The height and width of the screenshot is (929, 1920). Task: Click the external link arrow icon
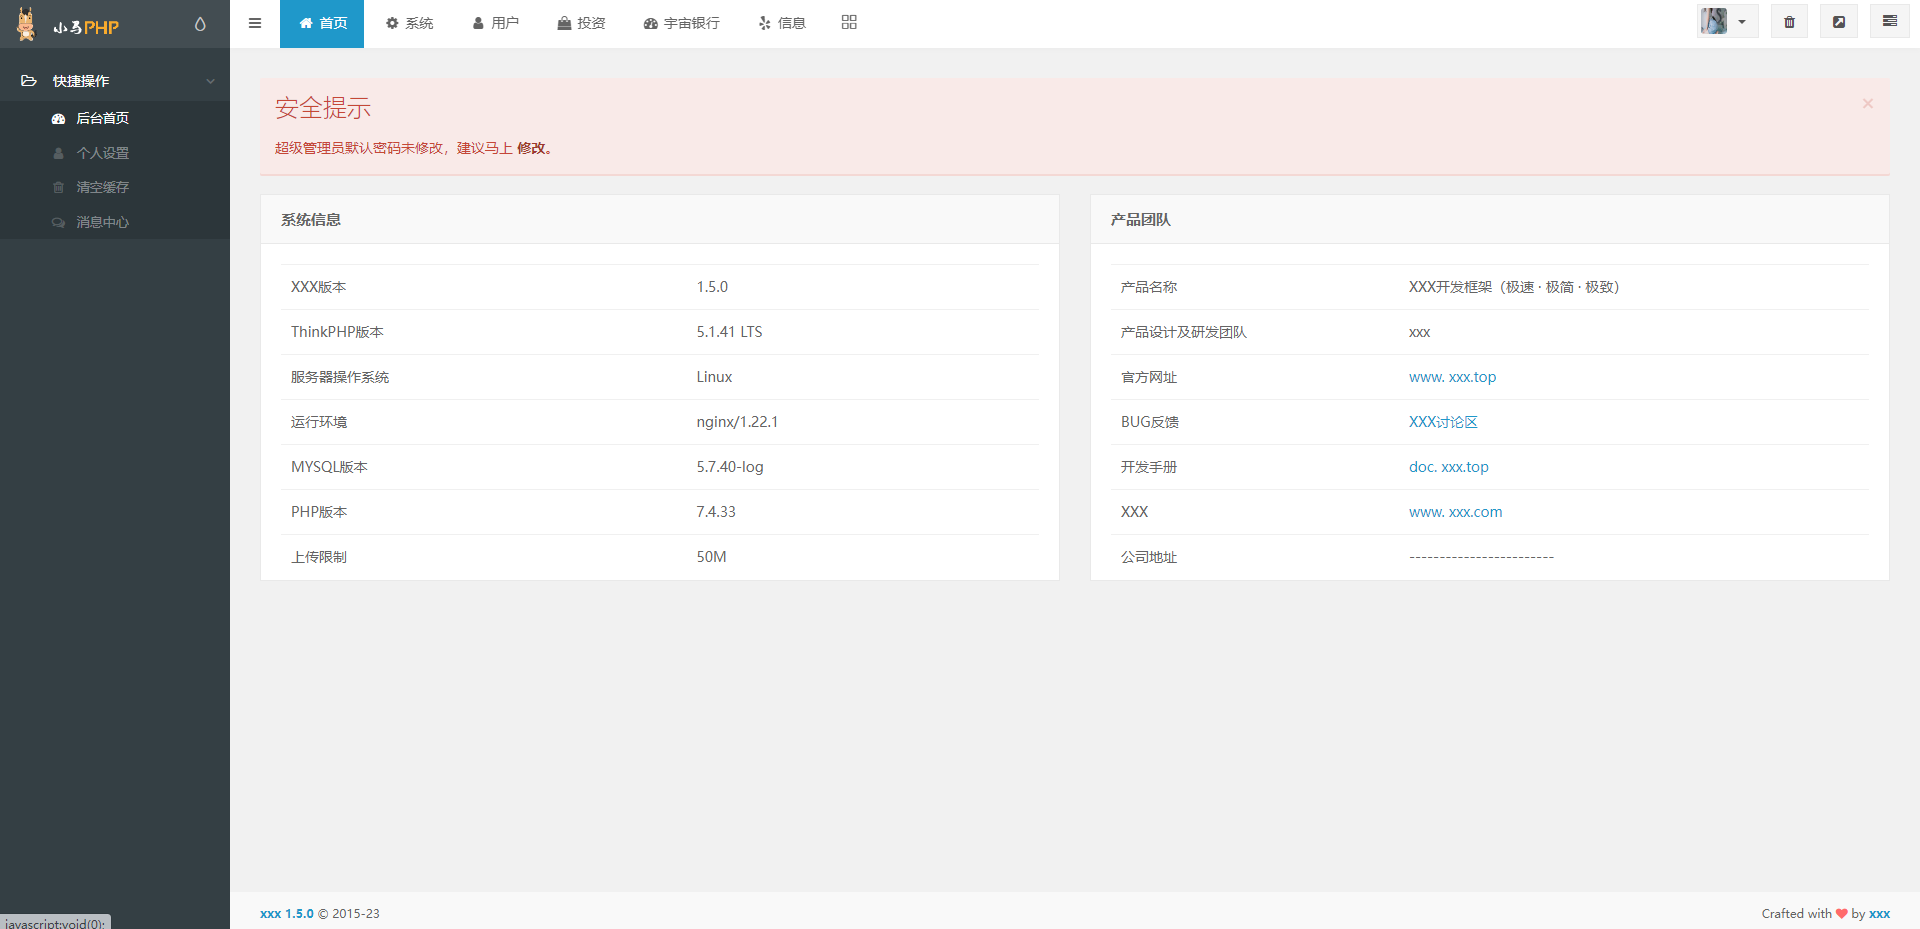click(x=1838, y=22)
